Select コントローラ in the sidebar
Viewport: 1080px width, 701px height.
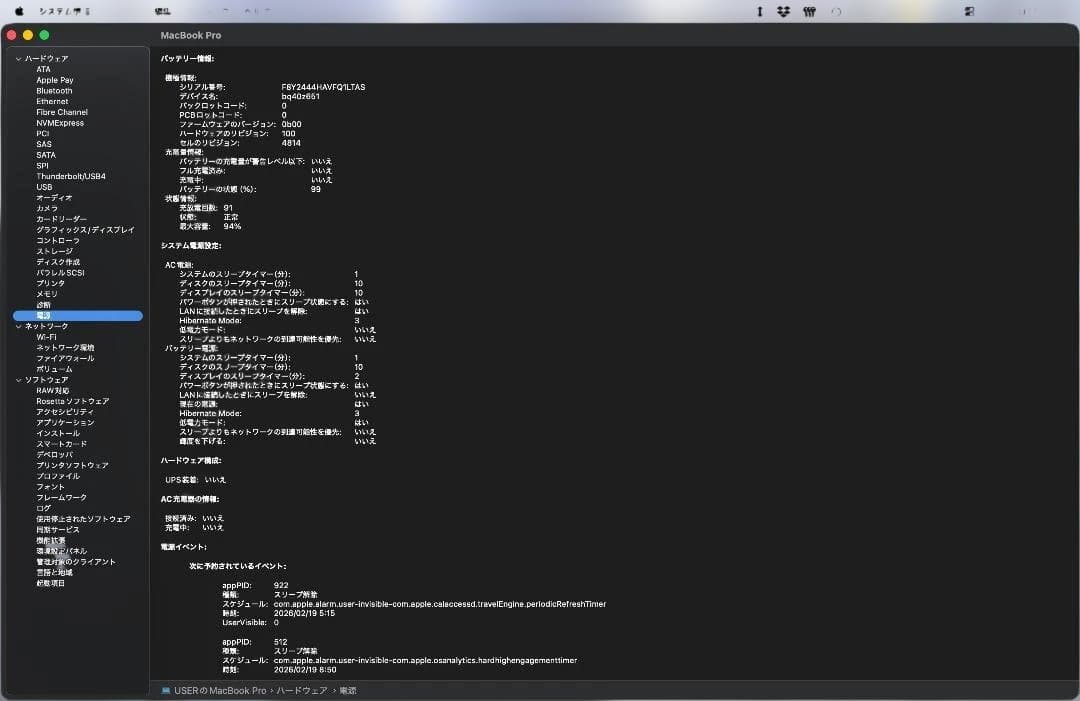[x=58, y=240]
